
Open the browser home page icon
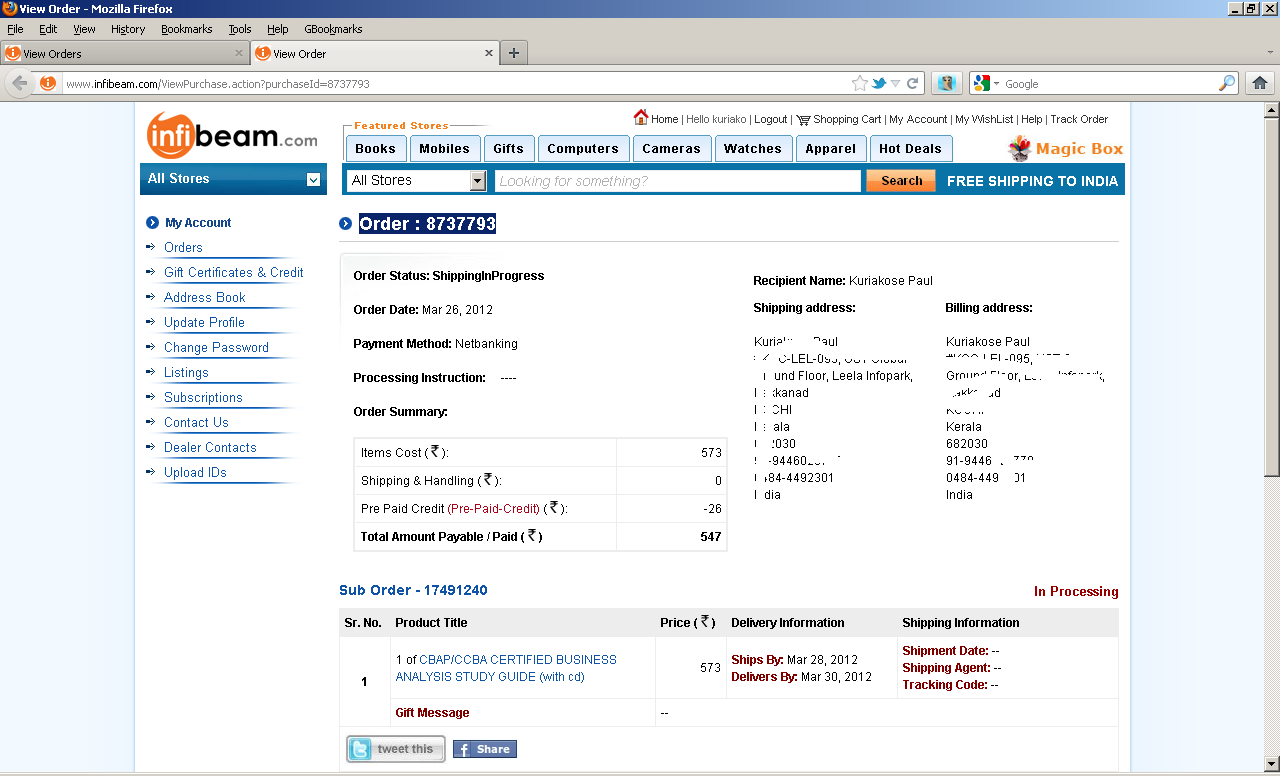coord(1259,83)
